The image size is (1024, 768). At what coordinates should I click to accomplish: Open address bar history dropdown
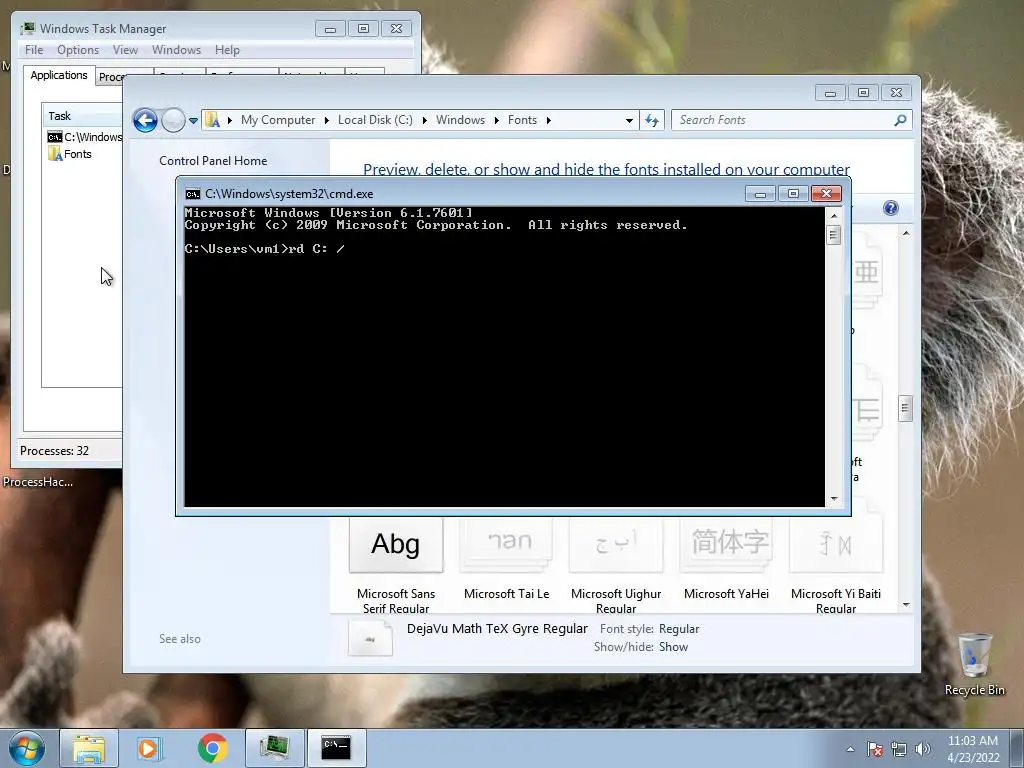tap(629, 120)
